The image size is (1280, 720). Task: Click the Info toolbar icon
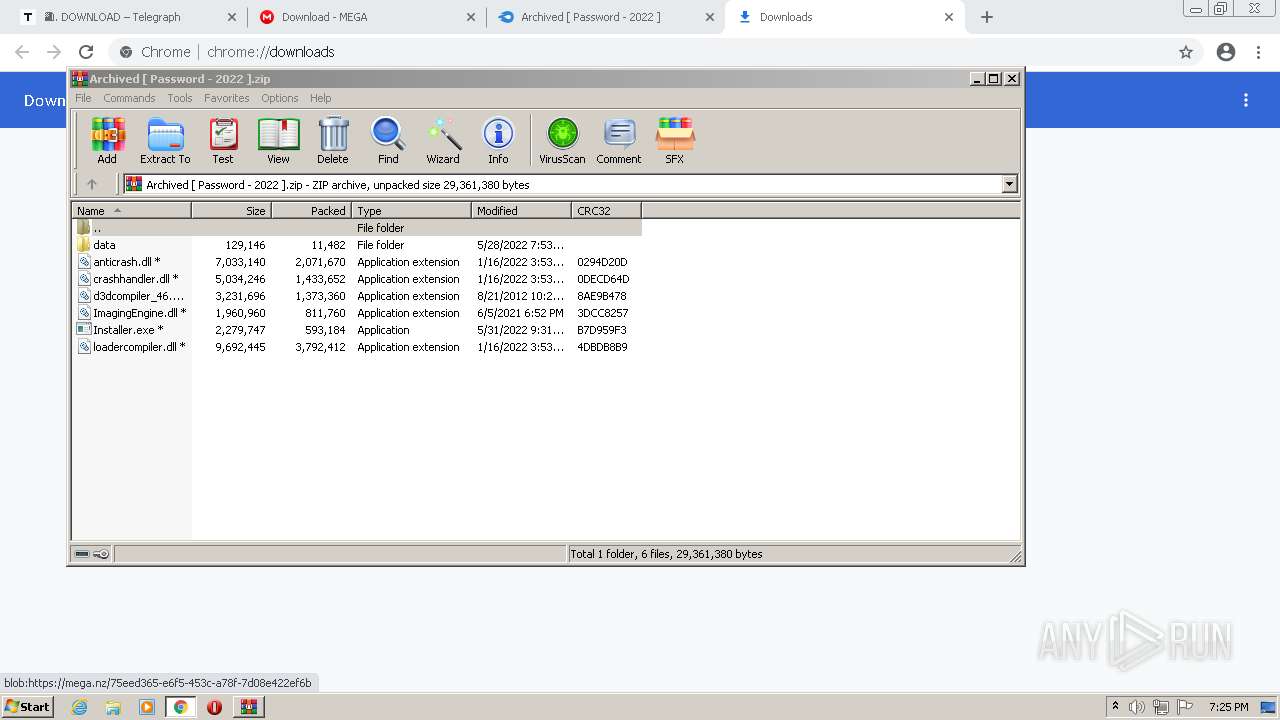click(498, 141)
